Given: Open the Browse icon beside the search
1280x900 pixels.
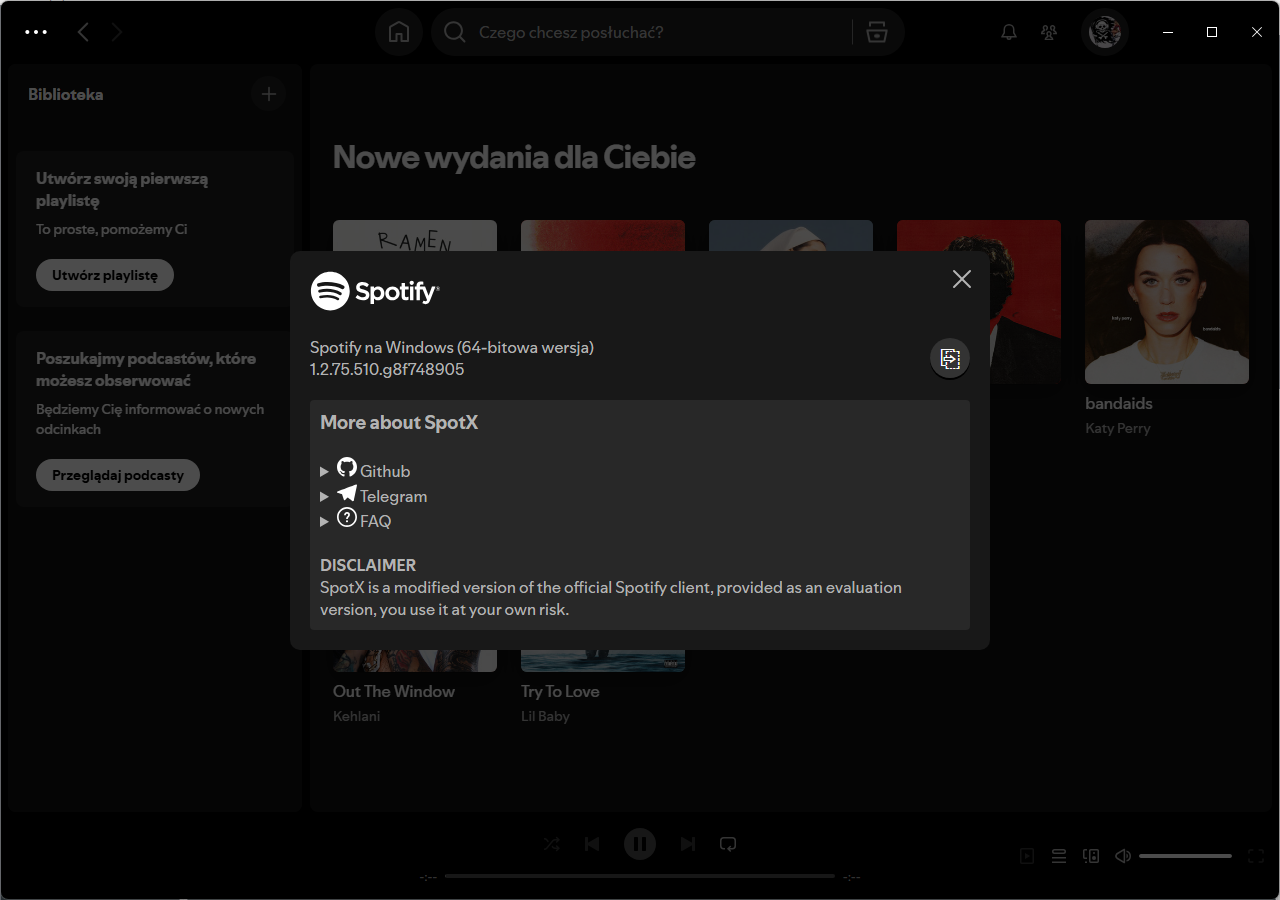Looking at the screenshot, I should coord(877,32).
